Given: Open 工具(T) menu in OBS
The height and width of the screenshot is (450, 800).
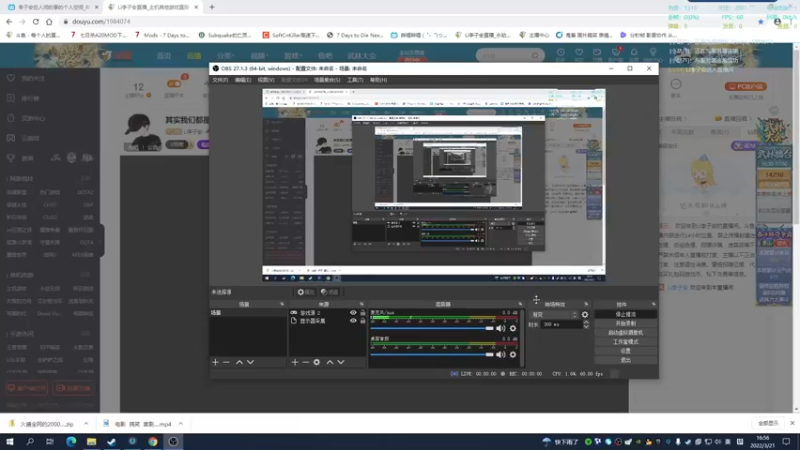Looking at the screenshot, I should pyautogui.click(x=355, y=80).
